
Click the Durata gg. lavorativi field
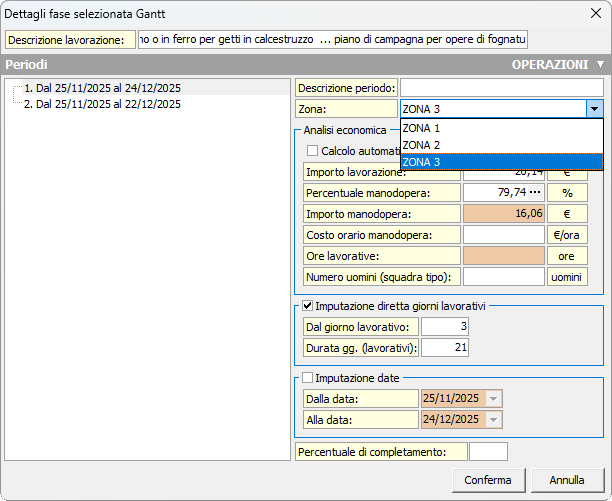[445, 347]
